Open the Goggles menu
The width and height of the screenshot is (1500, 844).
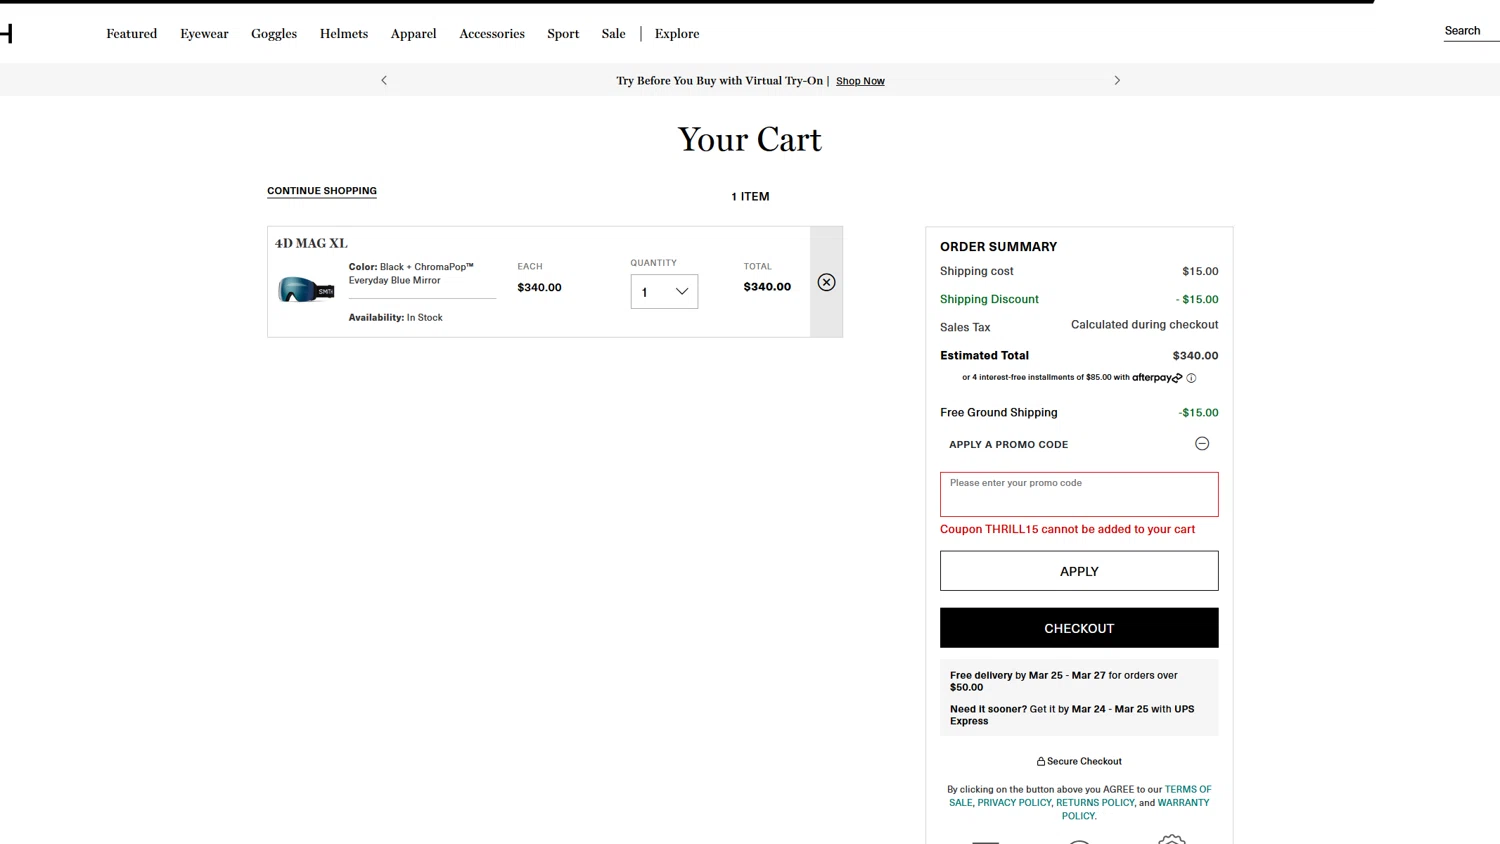pos(274,34)
